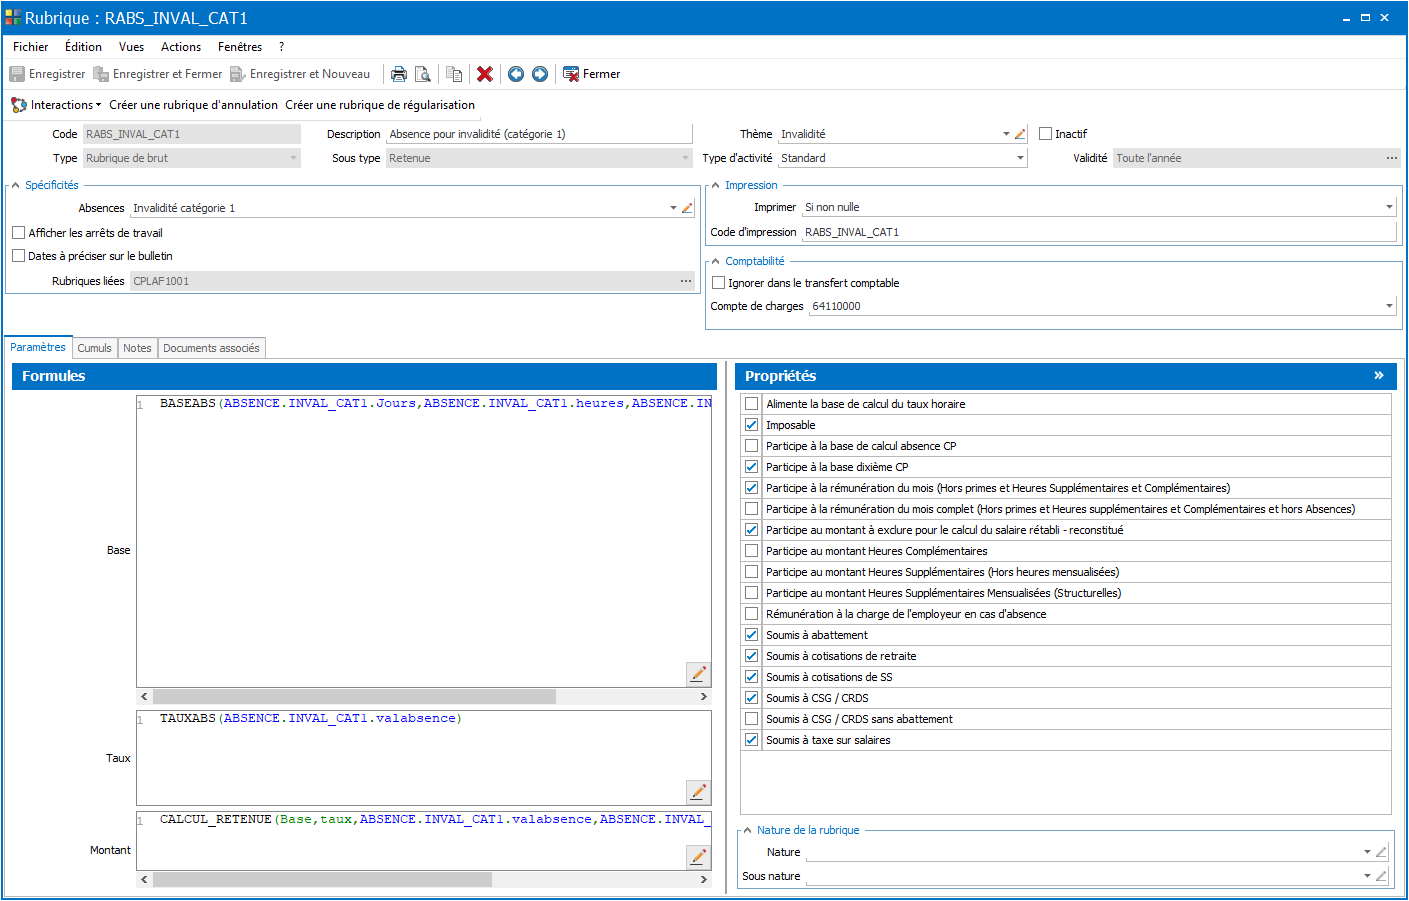The height and width of the screenshot is (901, 1409).
Task: Click Enregistrer et Fermer toolbar button
Action: click(157, 74)
